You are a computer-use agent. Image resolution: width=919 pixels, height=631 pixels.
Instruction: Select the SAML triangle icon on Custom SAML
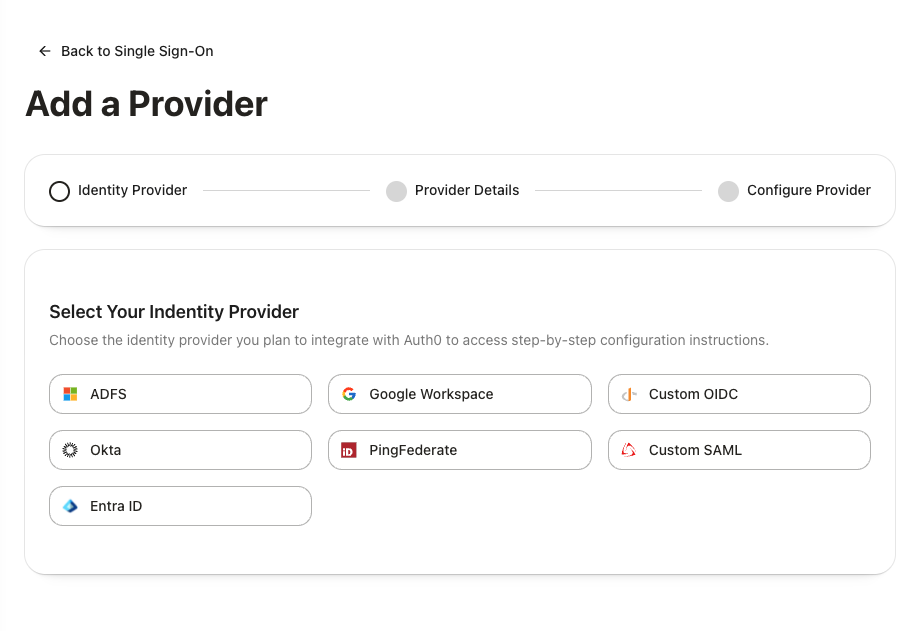[x=628, y=449]
